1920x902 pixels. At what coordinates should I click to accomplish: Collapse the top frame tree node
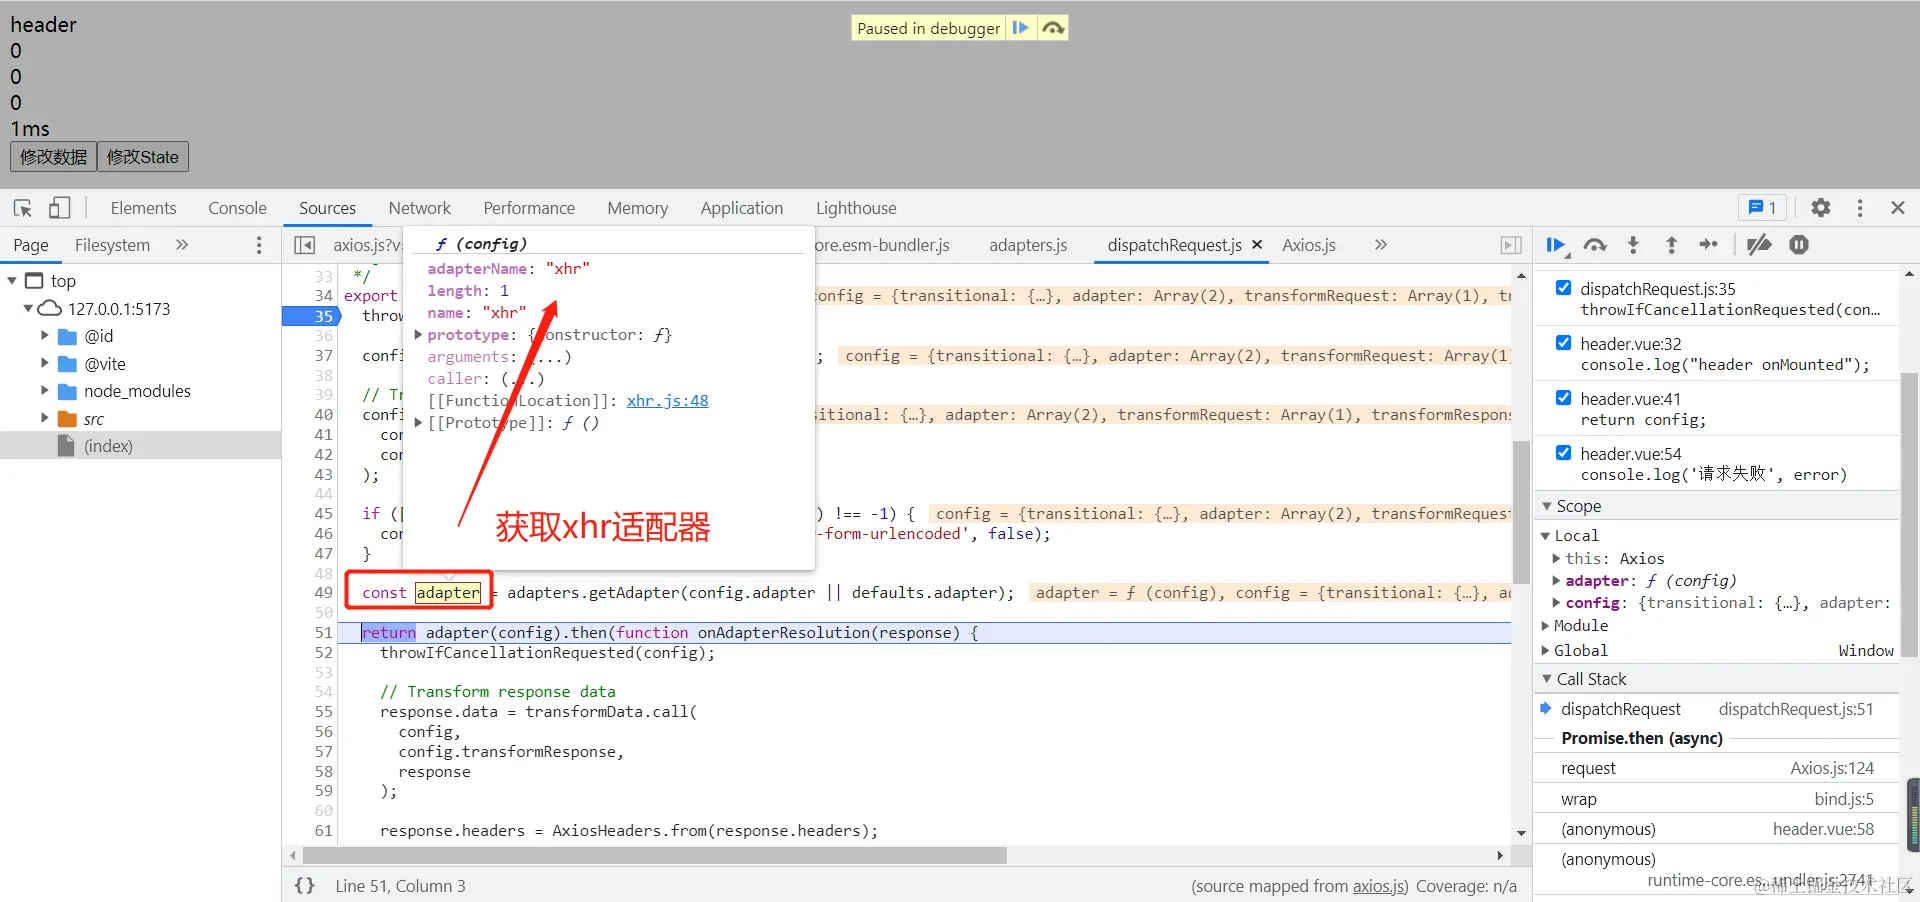(x=12, y=281)
